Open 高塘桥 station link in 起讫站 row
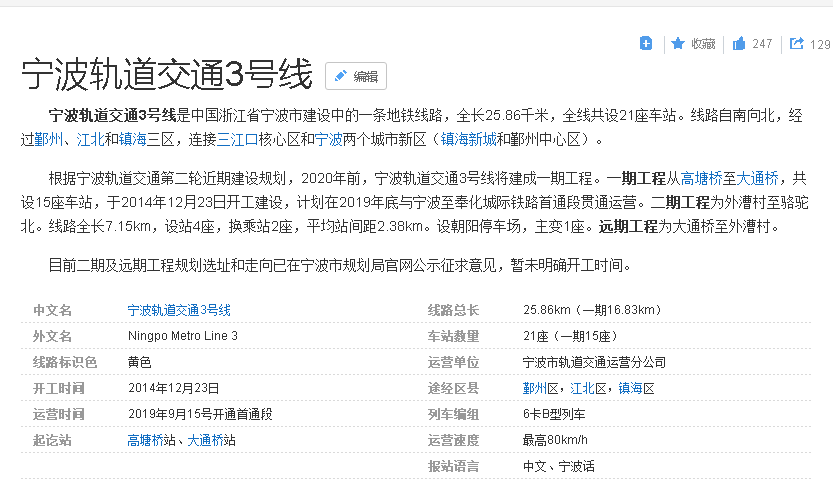This screenshot has width=833, height=487. point(145,440)
